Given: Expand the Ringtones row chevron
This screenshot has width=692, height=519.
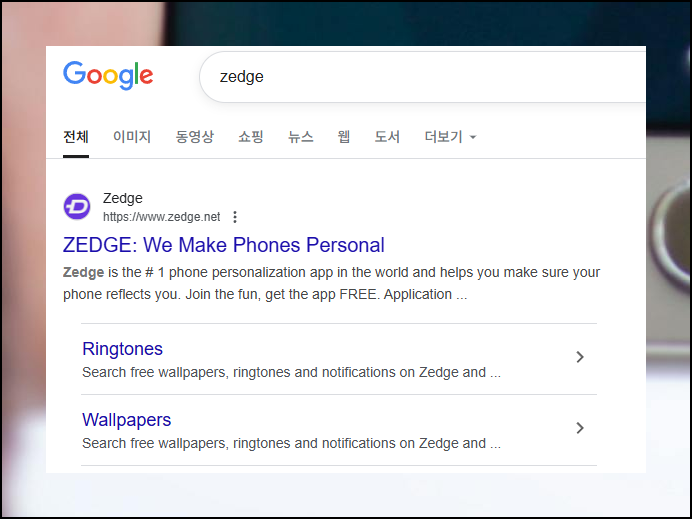Looking at the screenshot, I should click(x=580, y=357).
